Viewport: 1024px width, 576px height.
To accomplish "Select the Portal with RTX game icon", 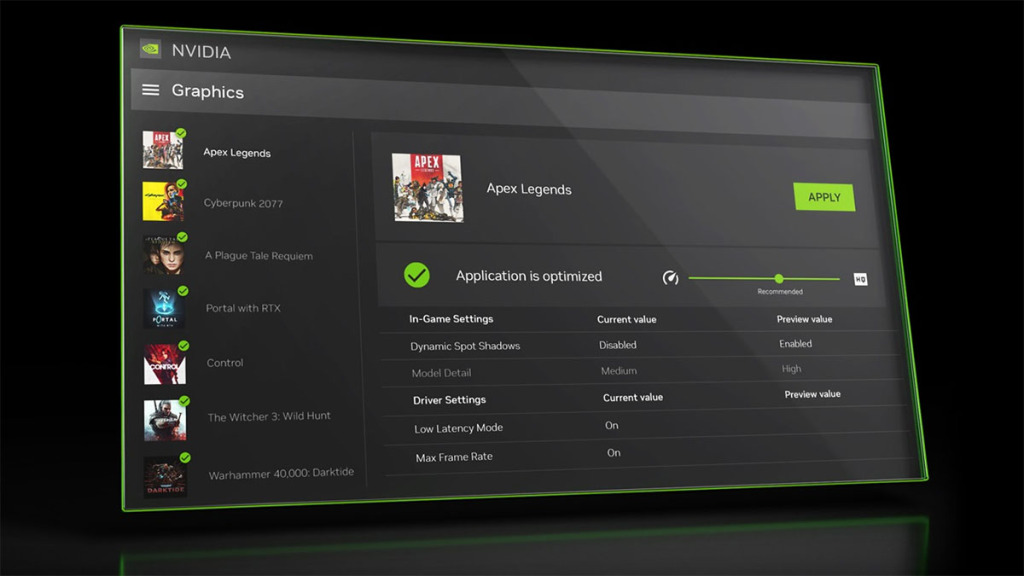I will tap(164, 308).
